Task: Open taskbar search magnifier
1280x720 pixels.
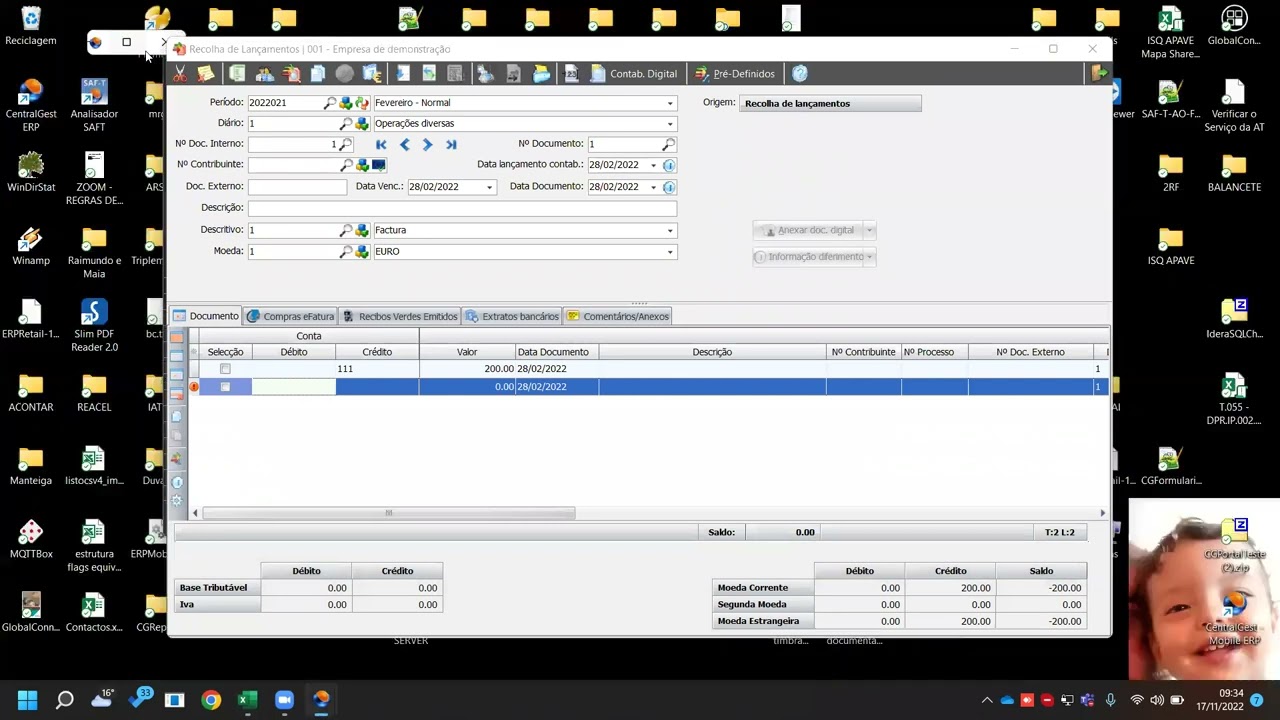Action: [65, 700]
